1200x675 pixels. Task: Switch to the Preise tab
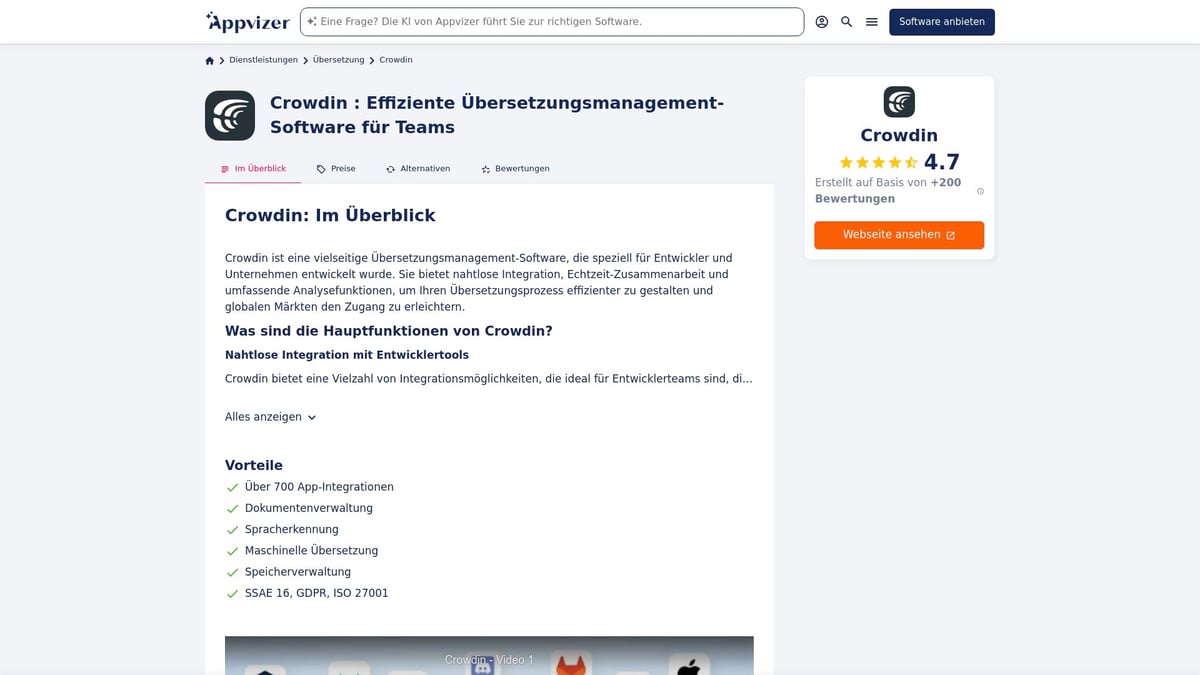[x=336, y=169]
